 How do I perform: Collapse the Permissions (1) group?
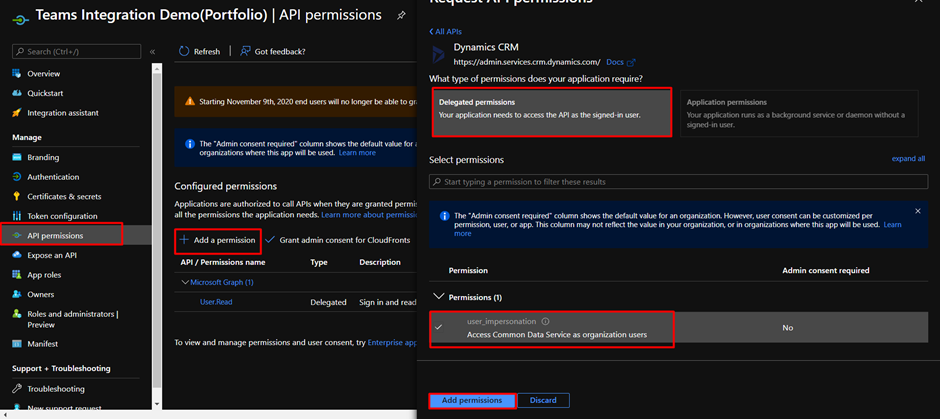tap(440, 297)
